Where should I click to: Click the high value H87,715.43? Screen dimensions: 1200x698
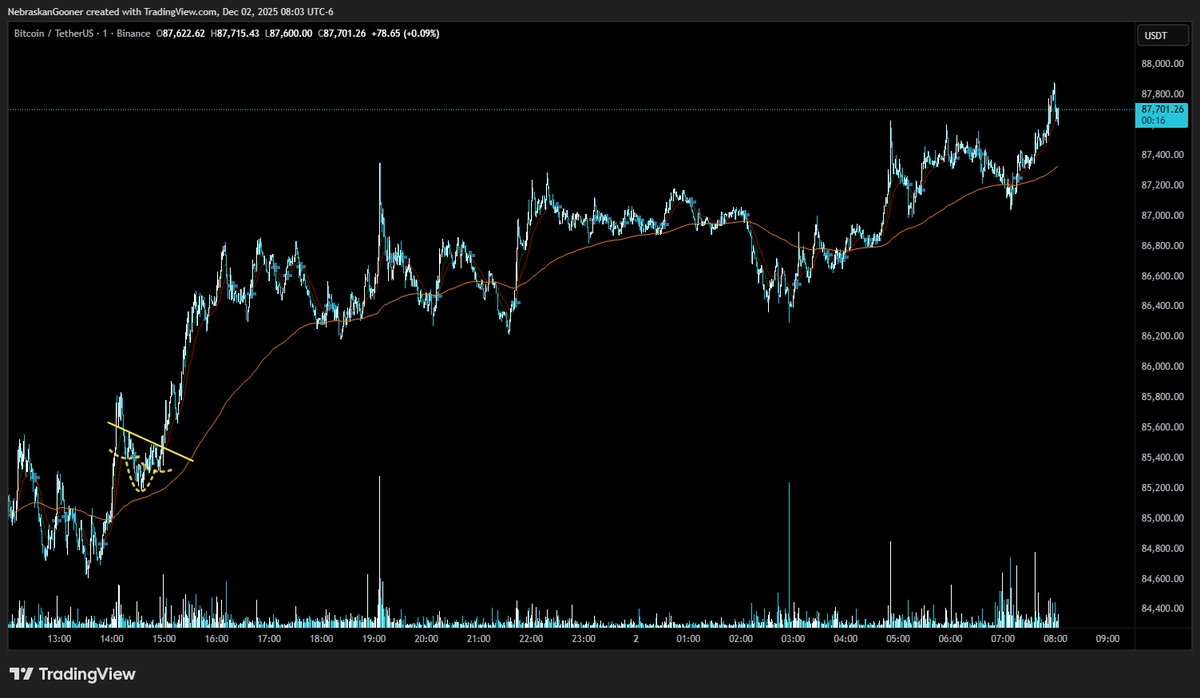click(x=237, y=33)
